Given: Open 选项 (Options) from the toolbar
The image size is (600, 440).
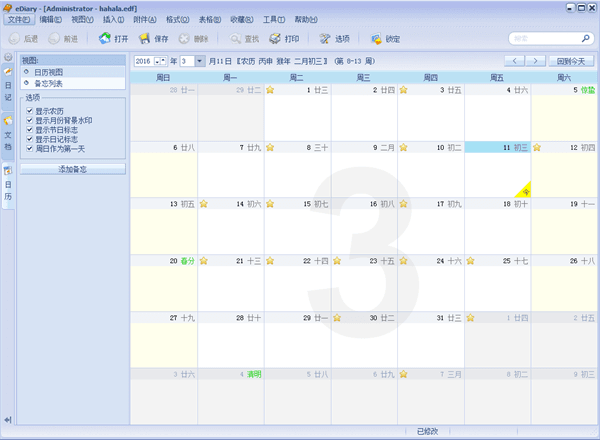Looking at the screenshot, I should click(334, 39).
